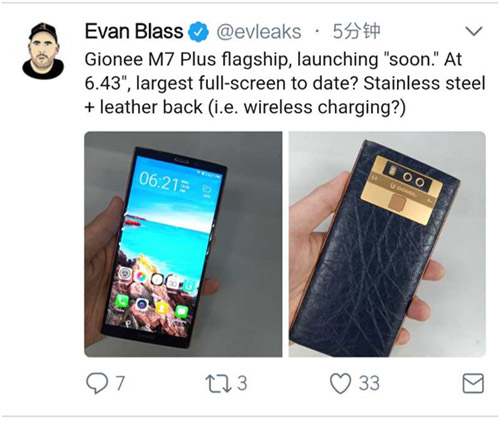Screen dimensions: 500x422
Task: Click the retweet count 3
Action: click(242, 383)
